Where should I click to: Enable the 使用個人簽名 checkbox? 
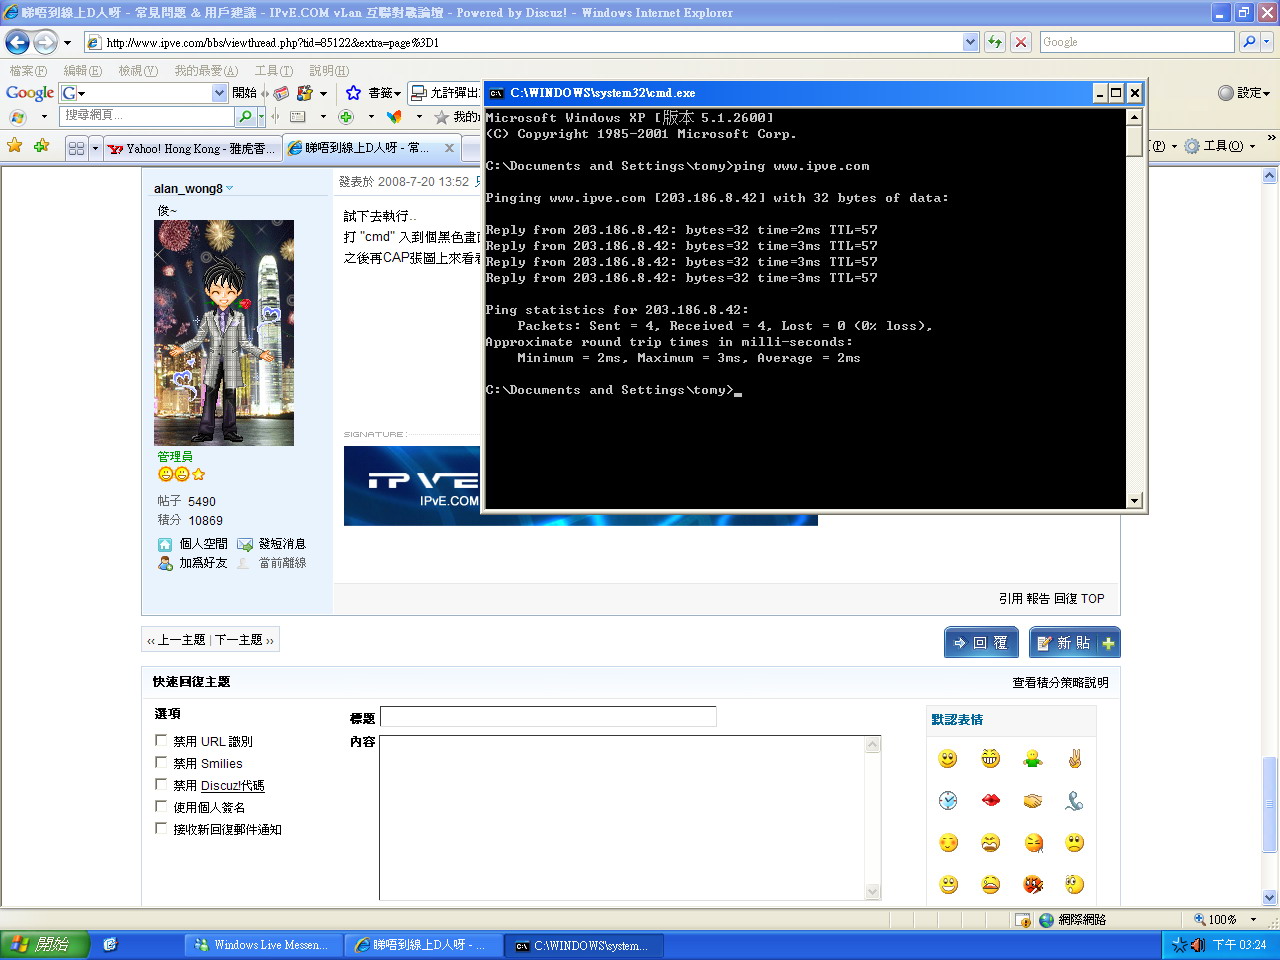(x=161, y=807)
